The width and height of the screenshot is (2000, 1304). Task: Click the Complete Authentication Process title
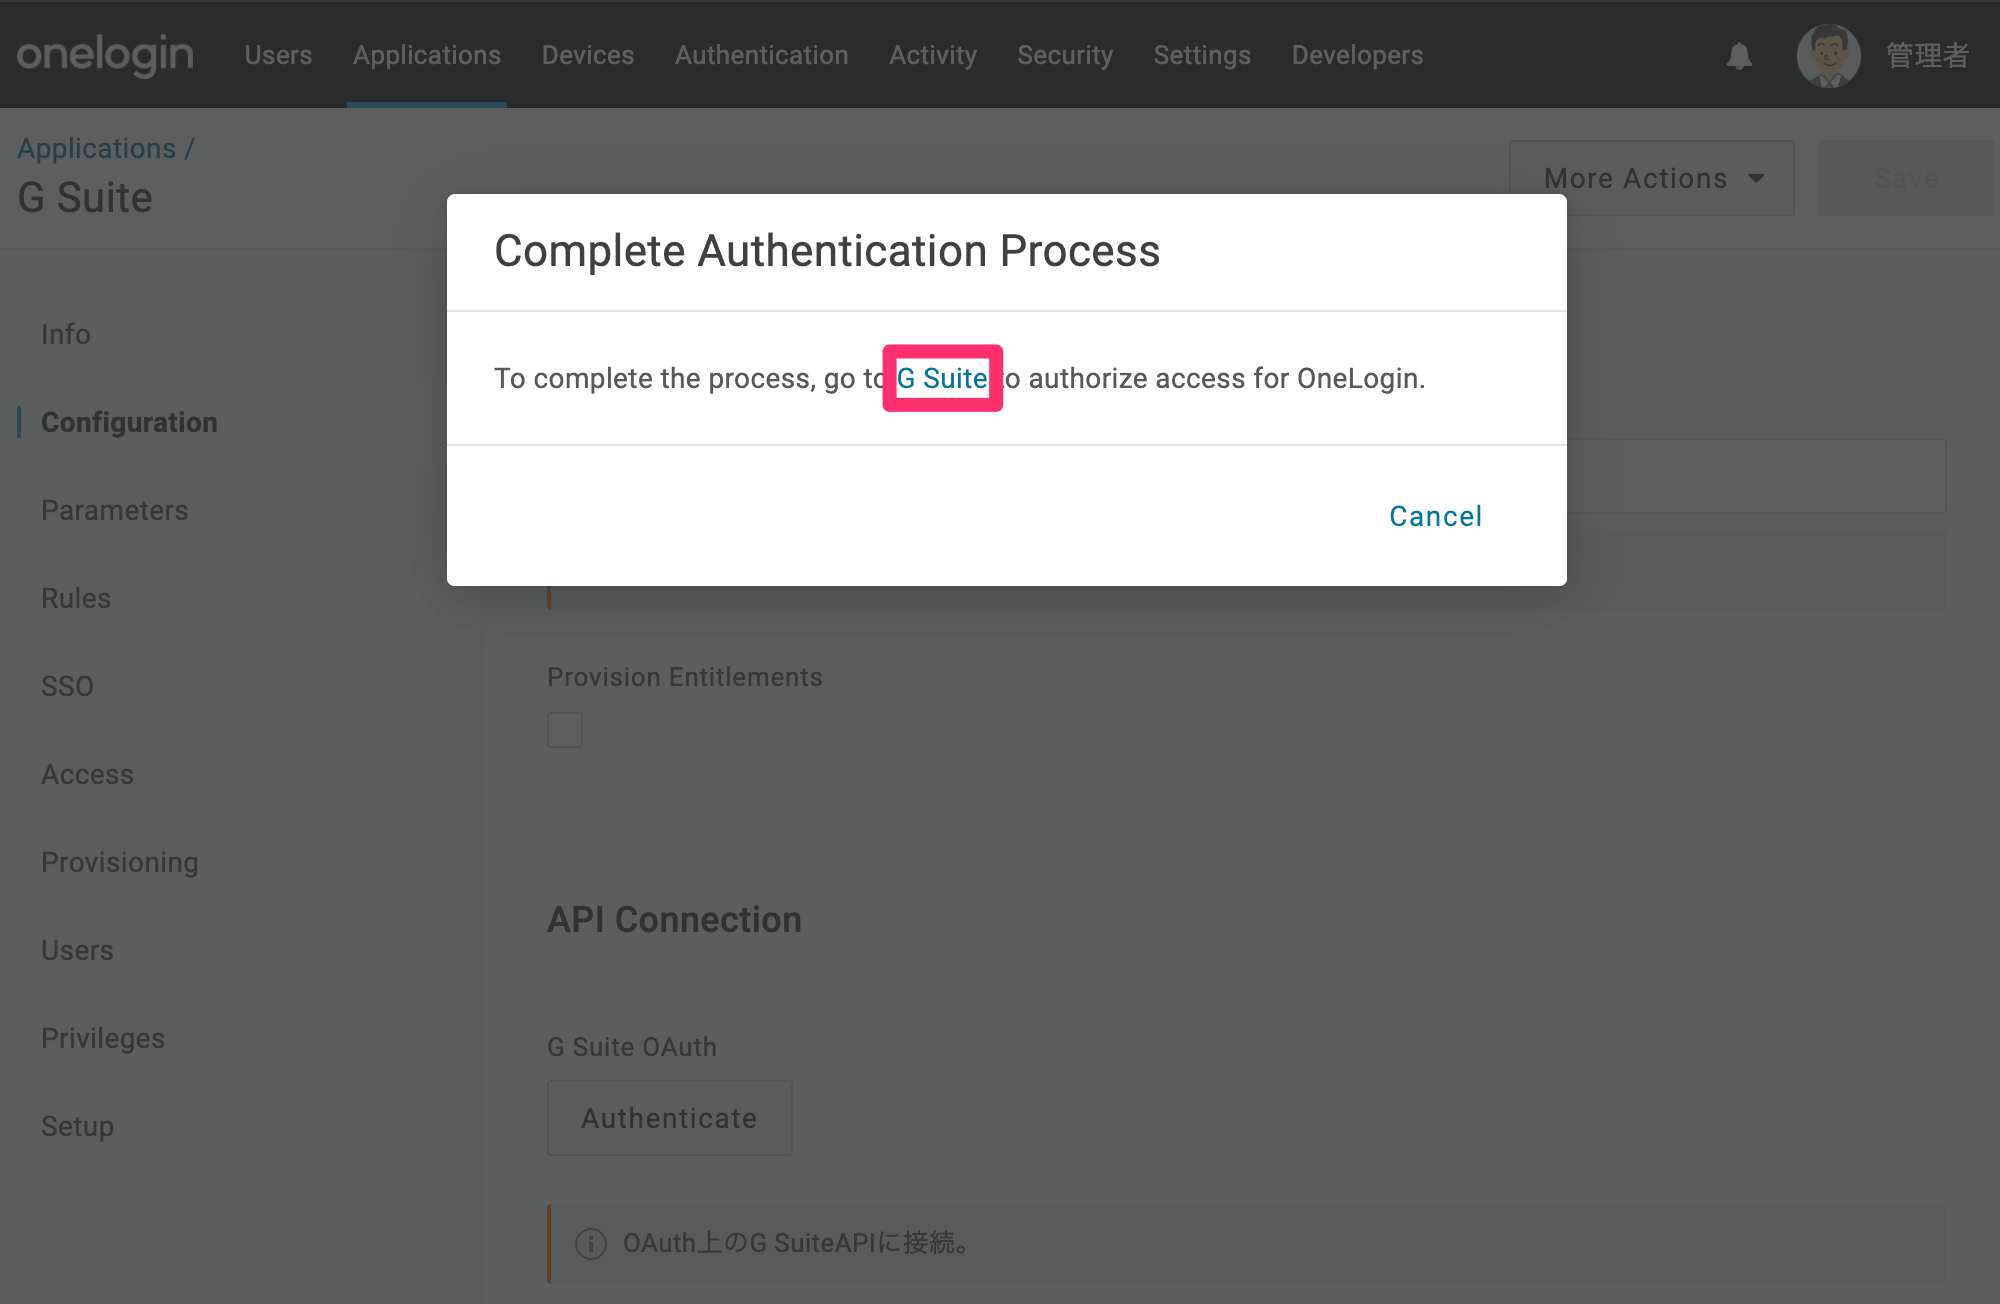coord(827,250)
